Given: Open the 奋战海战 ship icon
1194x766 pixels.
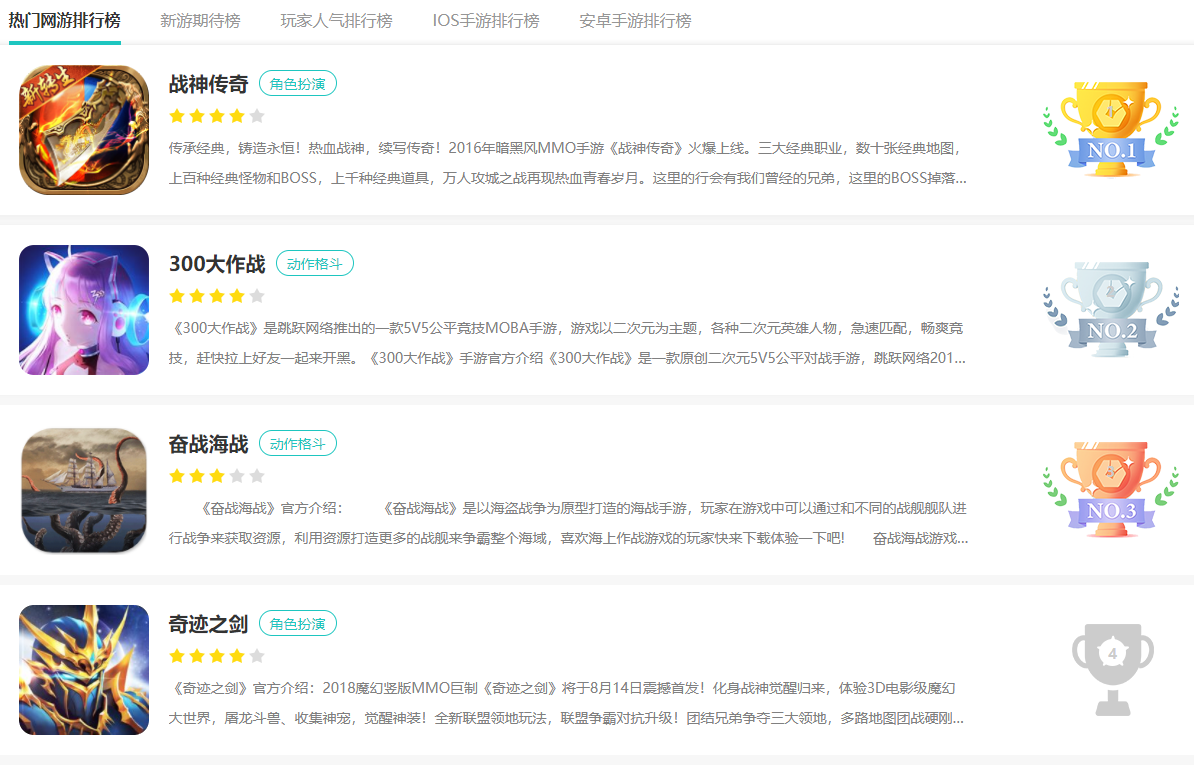Looking at the screenshot, I should [84, 490].
